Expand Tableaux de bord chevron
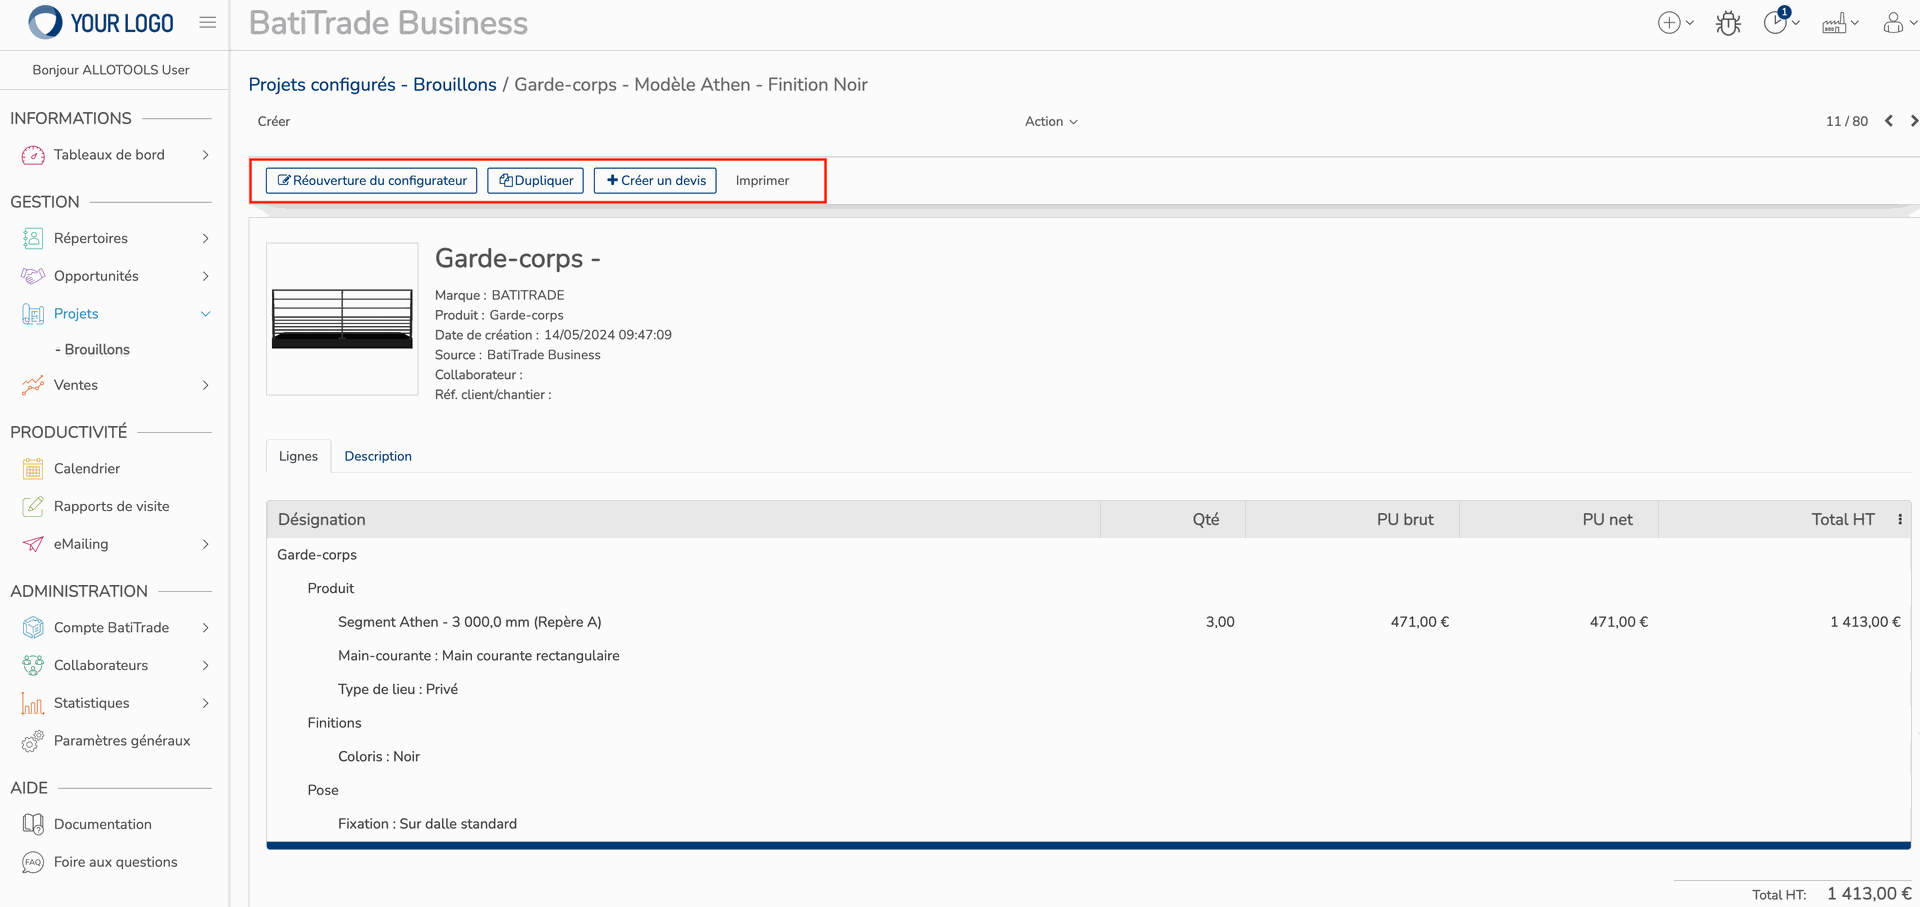 [x=206, y=155]
